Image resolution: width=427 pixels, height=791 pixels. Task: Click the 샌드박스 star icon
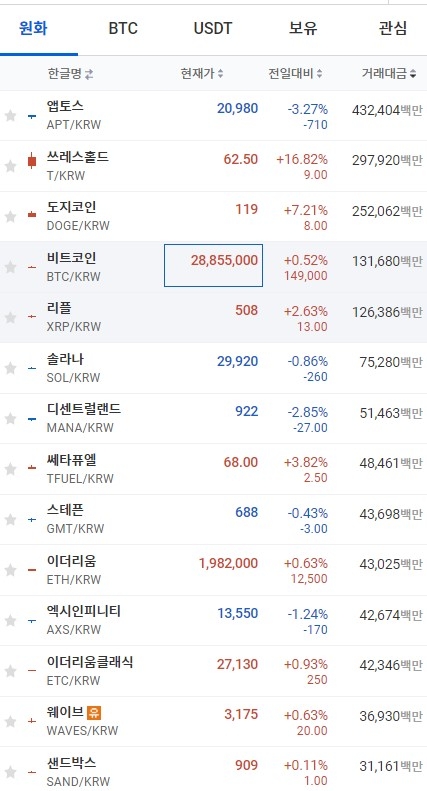pyautogui.click(x=10, y=772)
